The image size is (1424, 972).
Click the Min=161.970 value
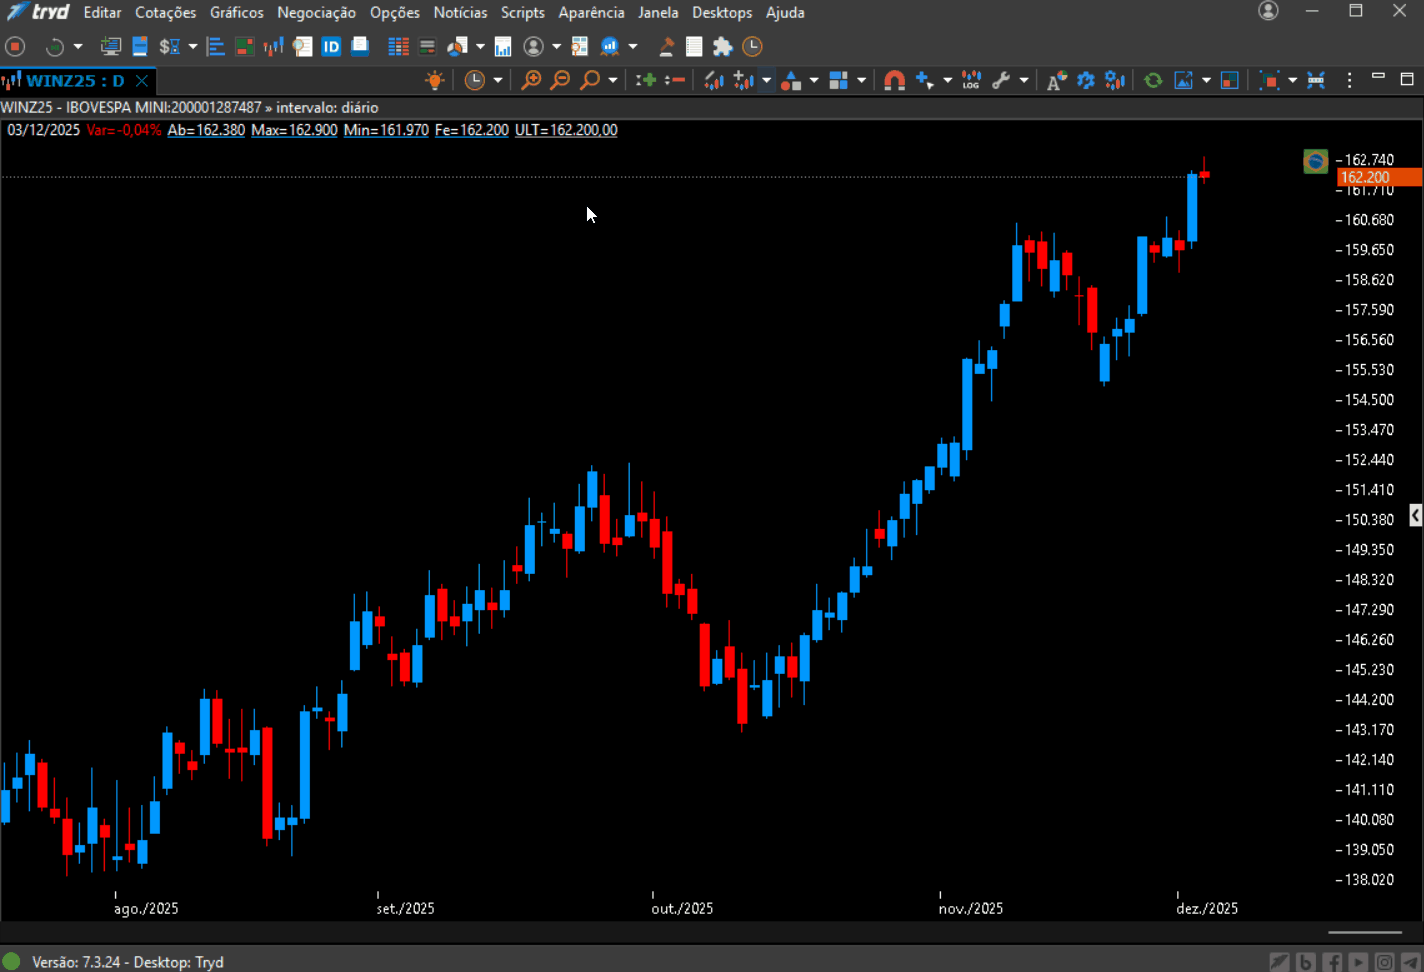pyautogui.click(x=386, y=130)
